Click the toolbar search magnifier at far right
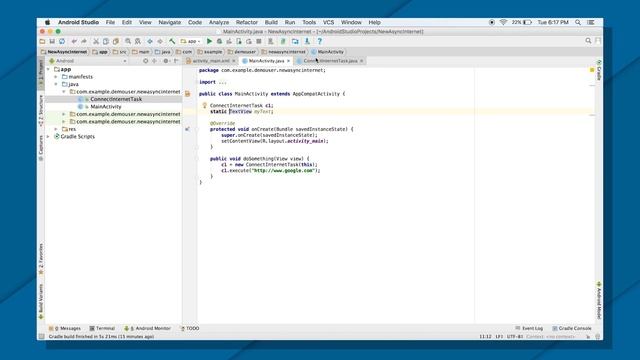The width and height of the screenshot is (640, 360). pyautogui.click(x=588, y=41)
